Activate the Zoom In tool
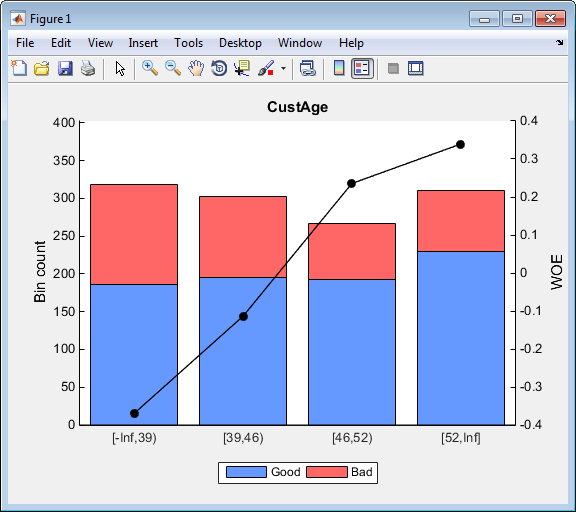576x512 pixels. [x=150, y=68]
